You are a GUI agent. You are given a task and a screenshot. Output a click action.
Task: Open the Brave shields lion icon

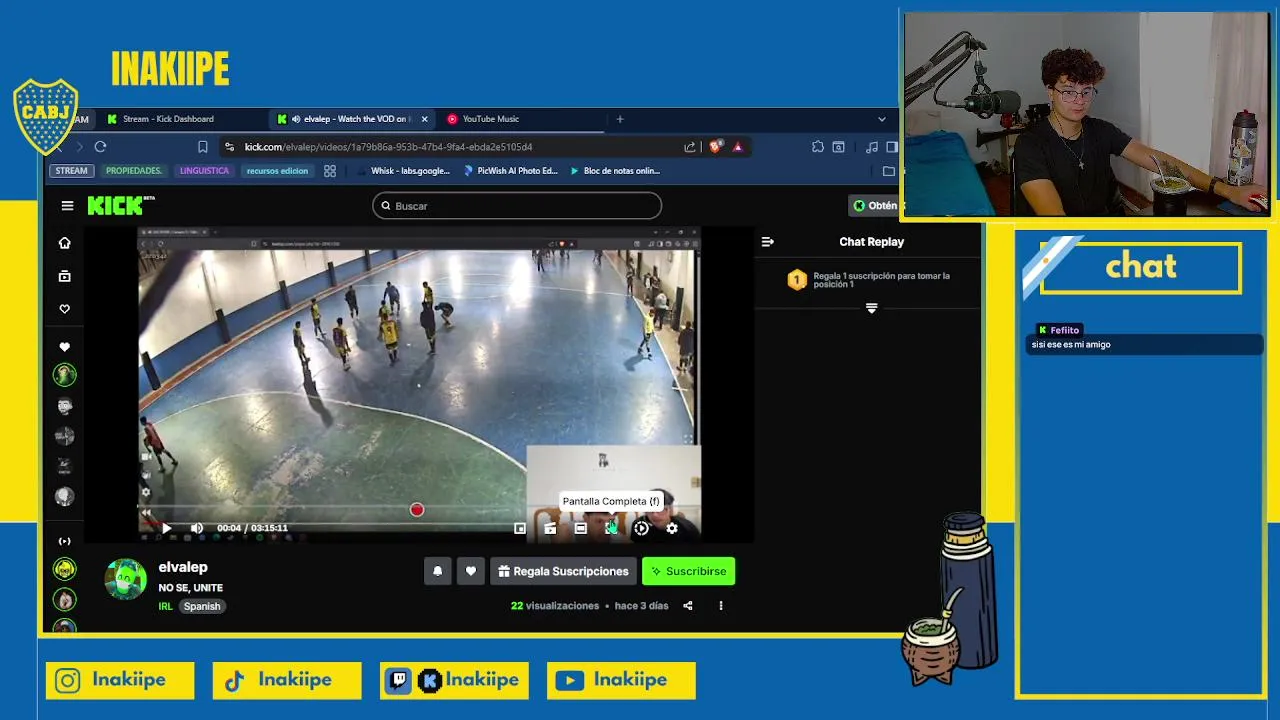pyautogui.click(x=715, y=147)
